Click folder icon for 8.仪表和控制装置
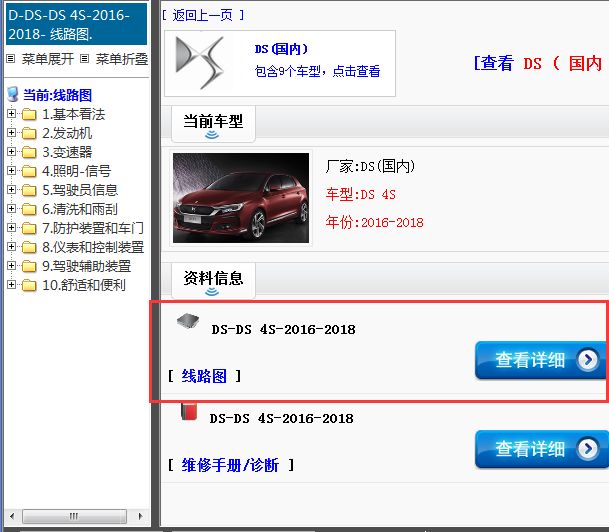This screenshot has width=609, height=532. click(29, 247)
